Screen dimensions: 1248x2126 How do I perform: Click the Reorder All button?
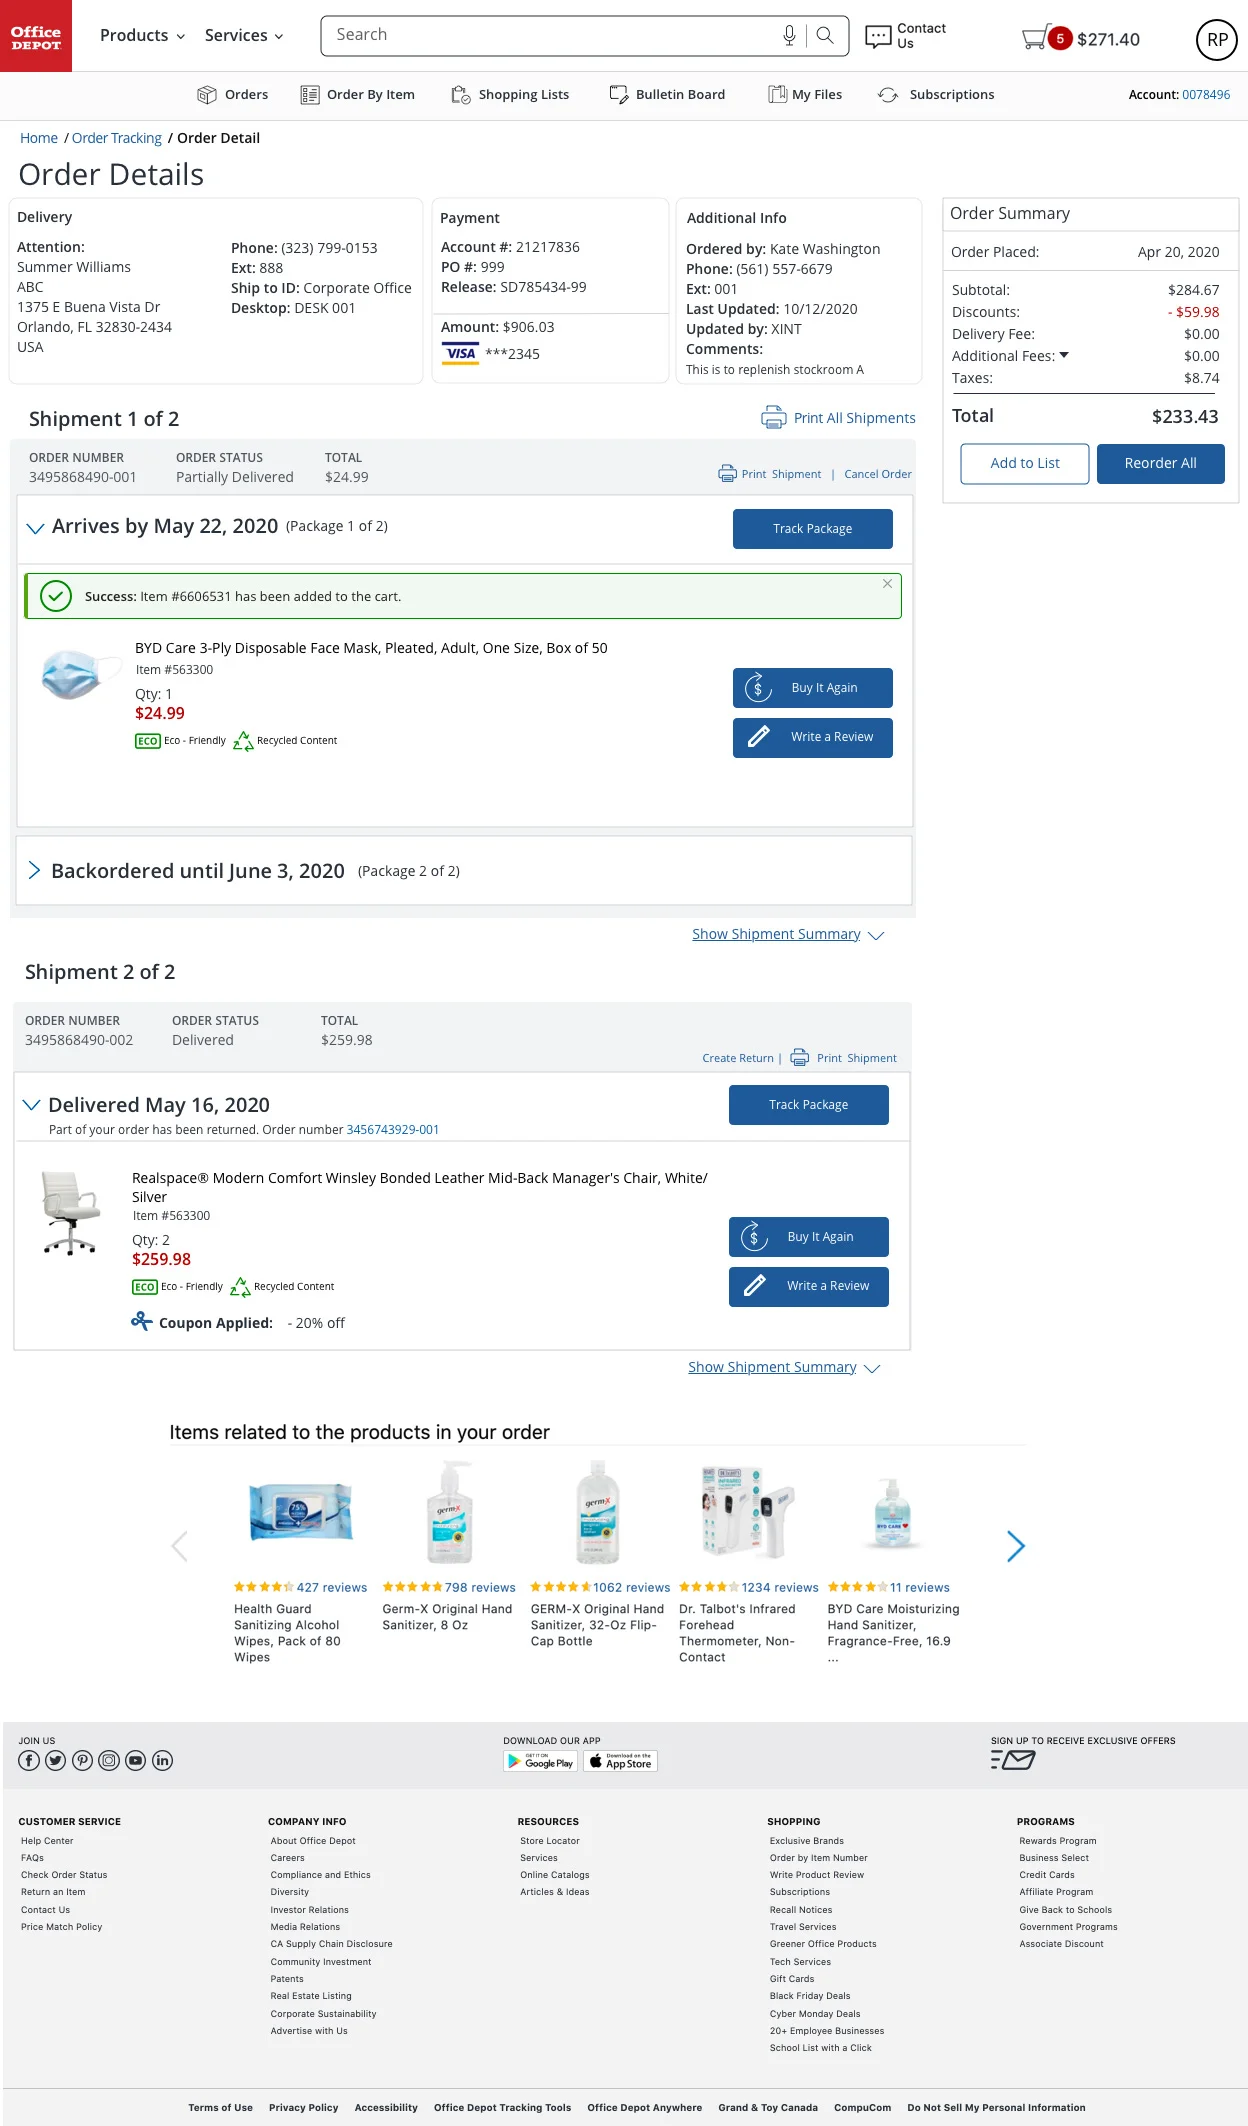pos(1161,464)
